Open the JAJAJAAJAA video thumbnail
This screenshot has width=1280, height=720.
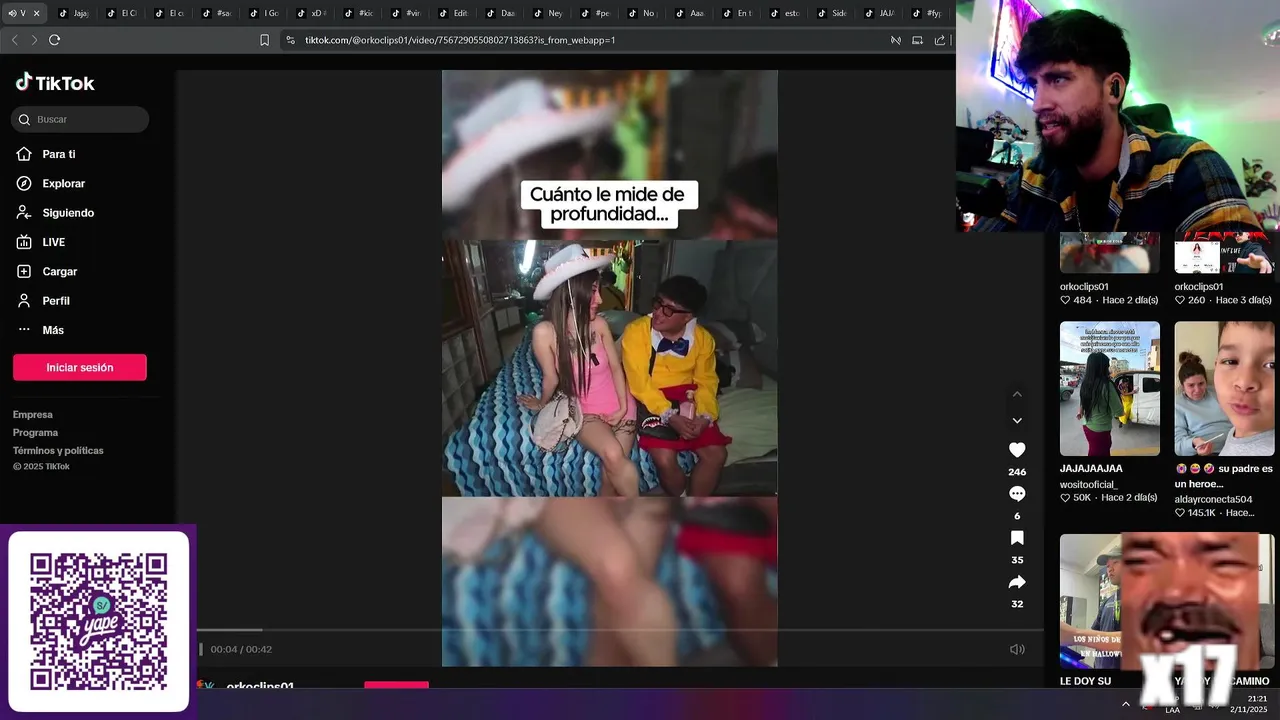click(x=1110, y=388)
